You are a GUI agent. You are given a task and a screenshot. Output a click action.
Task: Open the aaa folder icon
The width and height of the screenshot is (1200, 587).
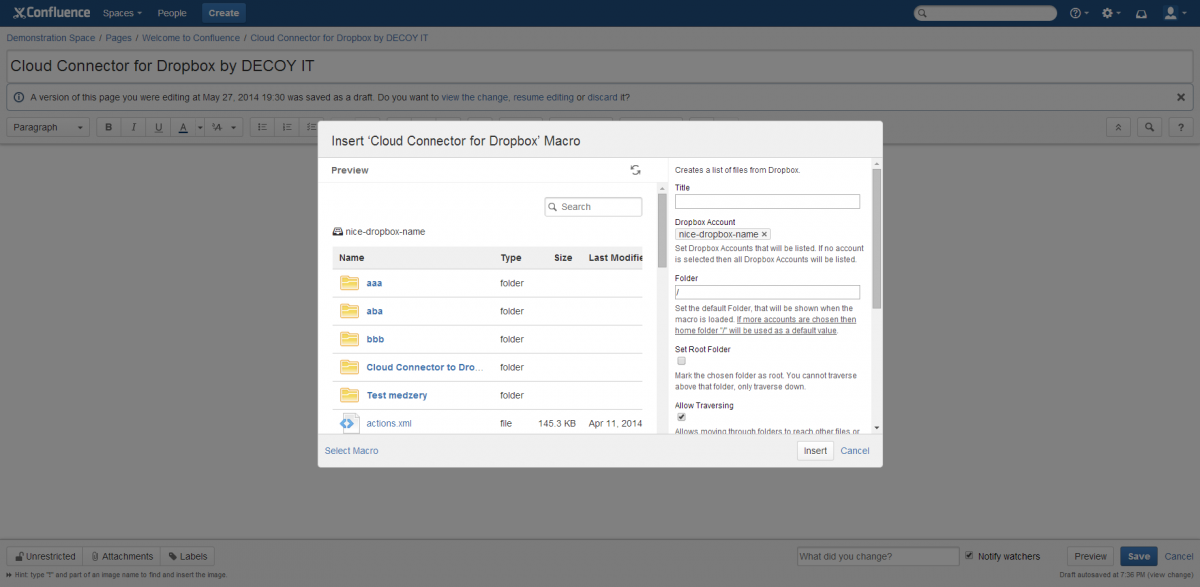349,283
